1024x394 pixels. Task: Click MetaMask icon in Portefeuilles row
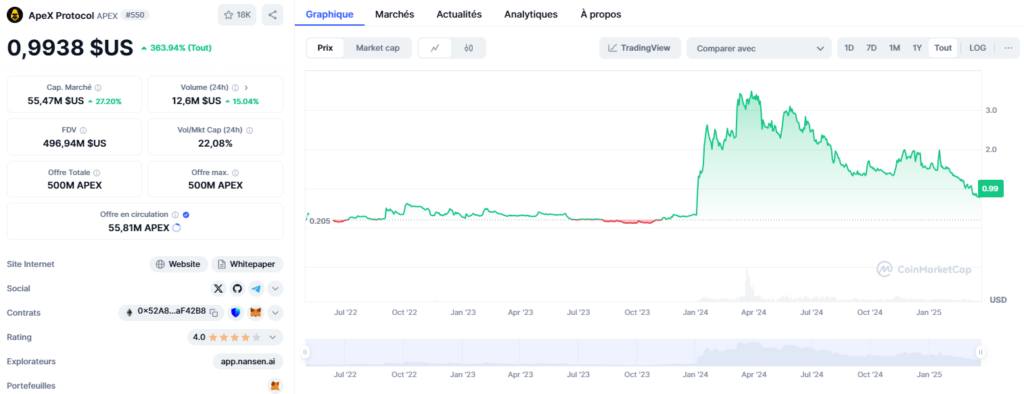[276, 386]
